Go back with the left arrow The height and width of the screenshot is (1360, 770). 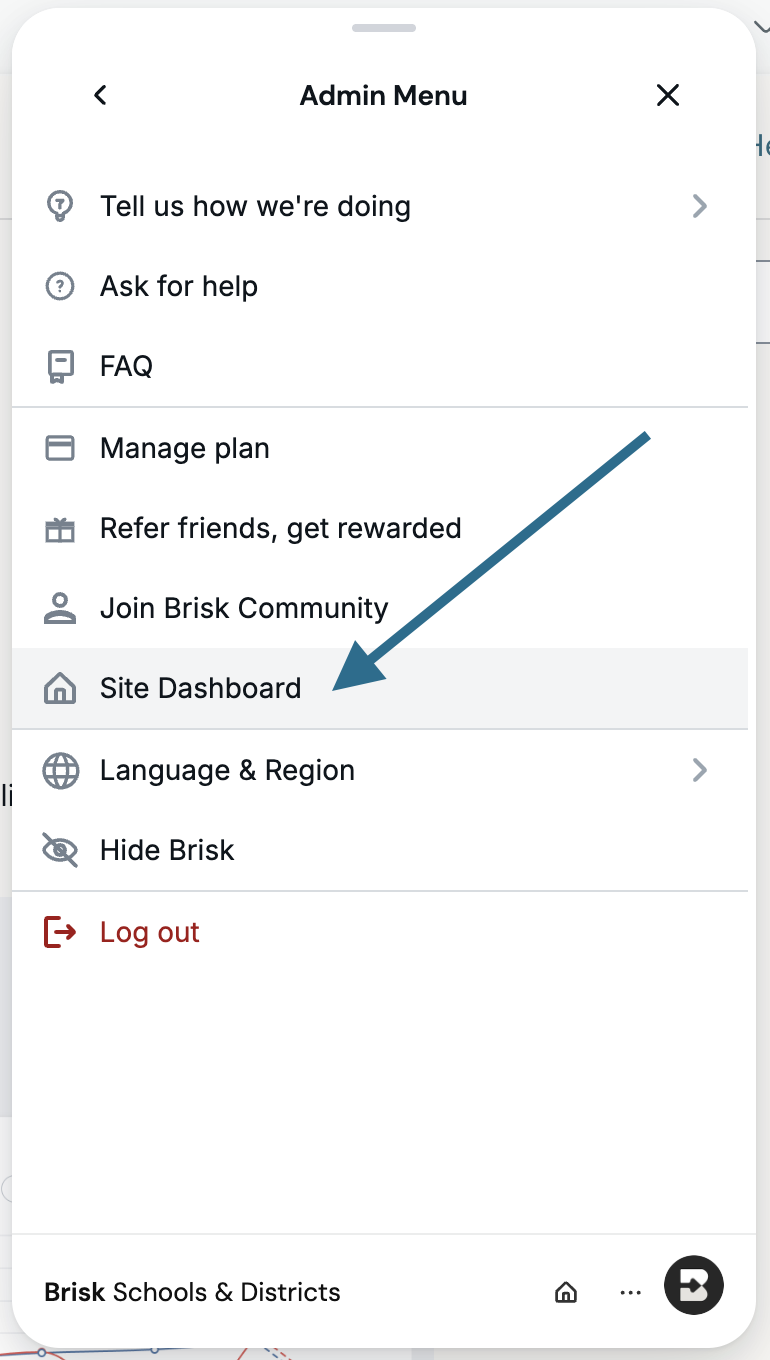pos(100,95)
